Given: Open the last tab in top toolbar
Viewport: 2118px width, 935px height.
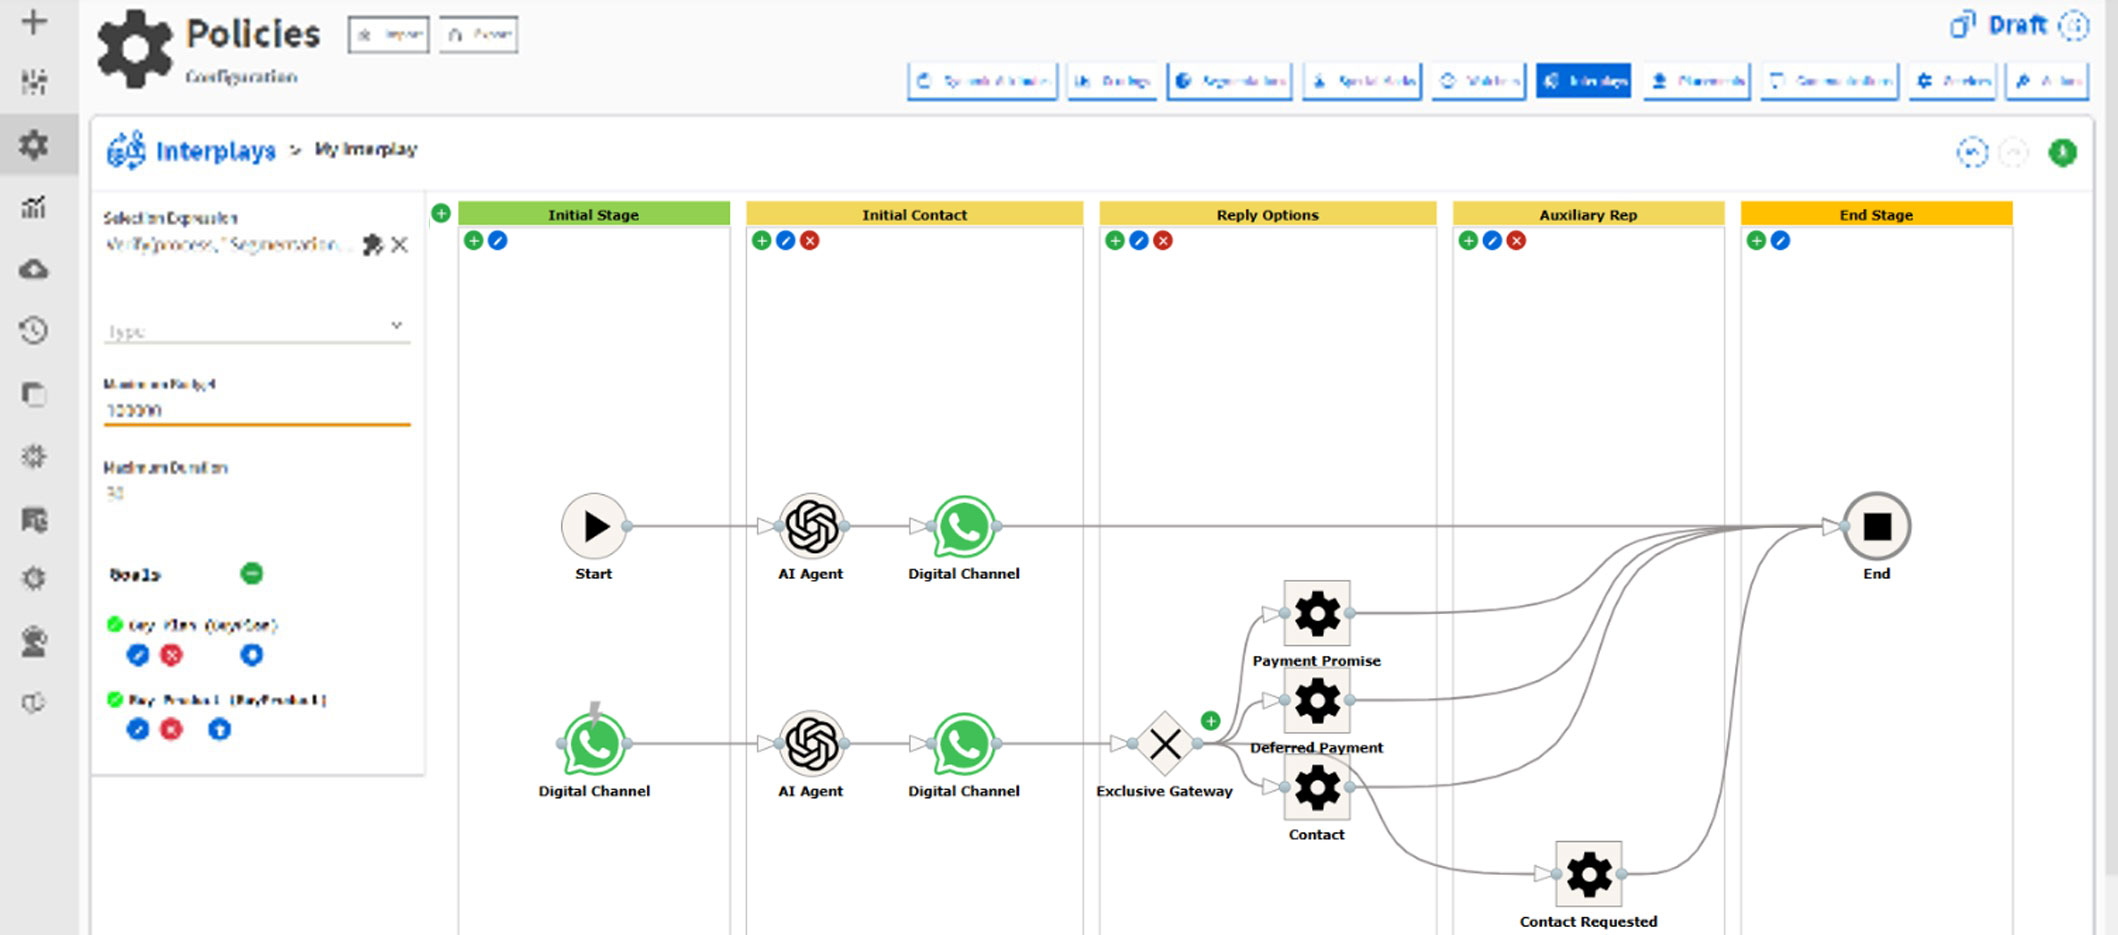Looking at the screenshot, I should point(2048,81).
